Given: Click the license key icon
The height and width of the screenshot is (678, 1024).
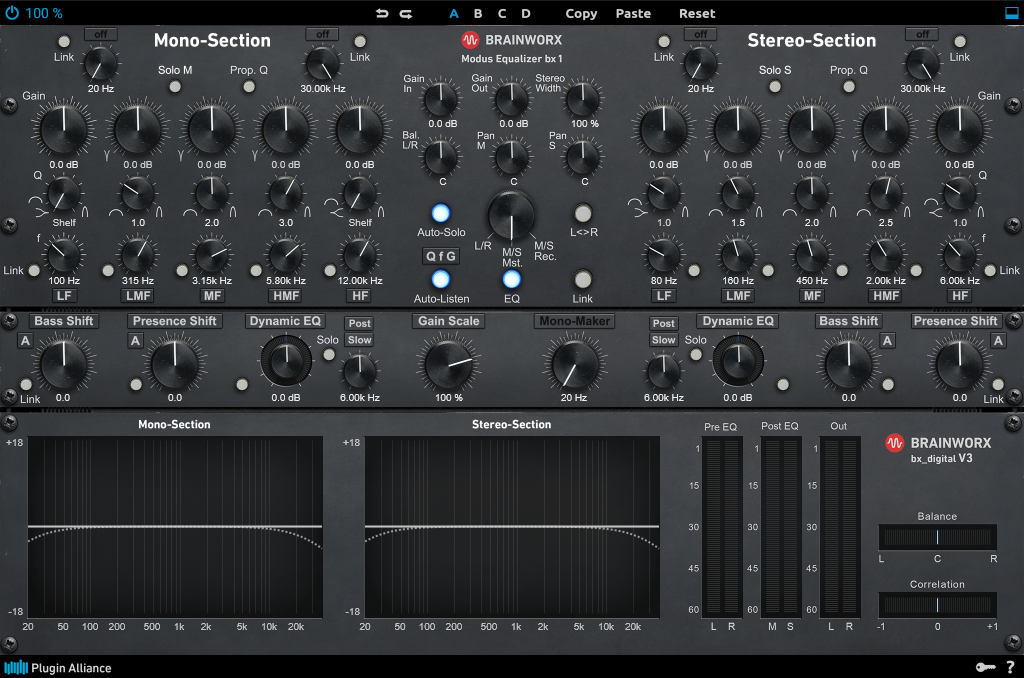Looking at the screenshot, I should click(985, 667).
